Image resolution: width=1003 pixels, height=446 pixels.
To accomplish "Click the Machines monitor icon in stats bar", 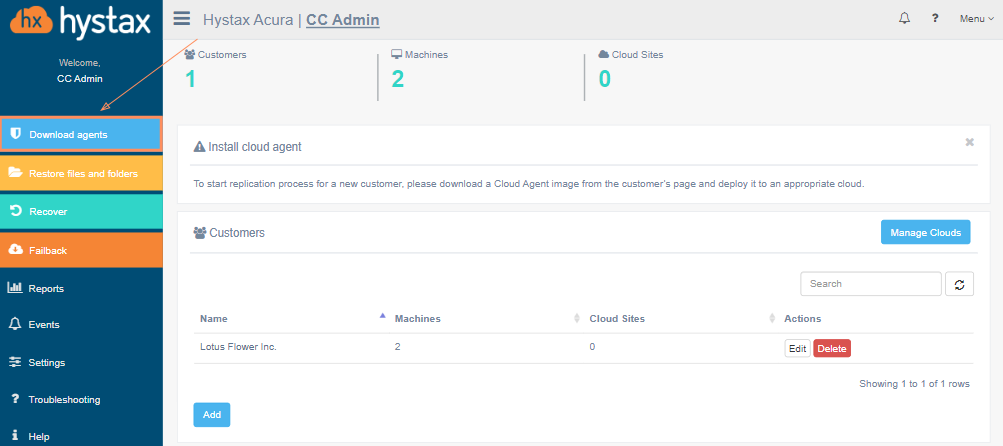I will [x=397, y=54].
